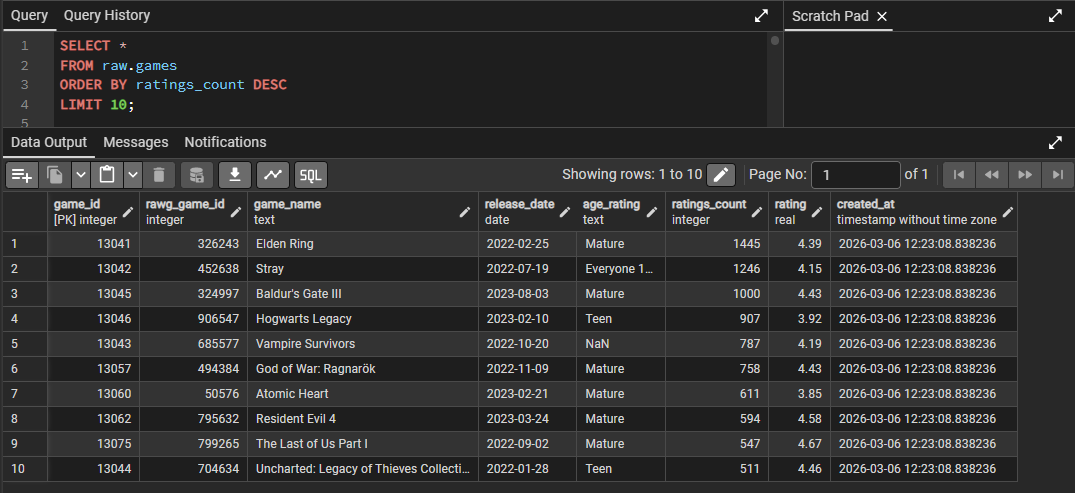Click the Uncharted: Legacy of Thieves cell

click(363, 469)
